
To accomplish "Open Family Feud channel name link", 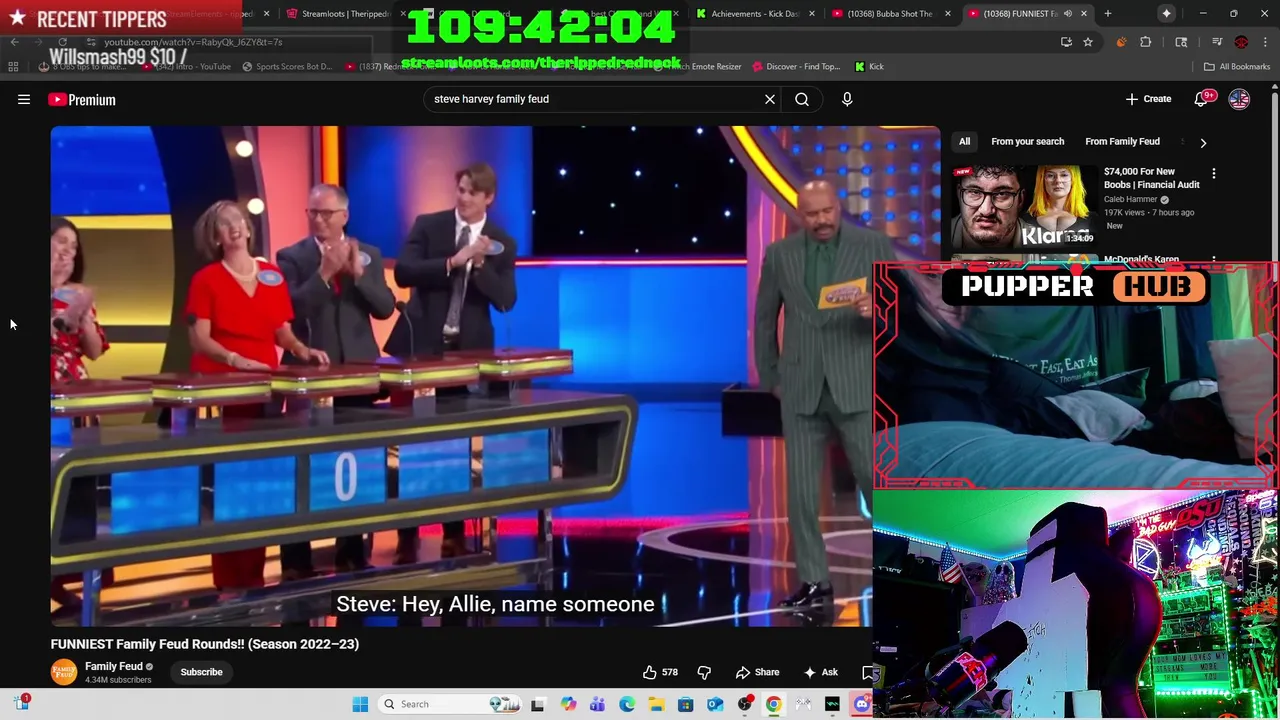I will 114,666.
